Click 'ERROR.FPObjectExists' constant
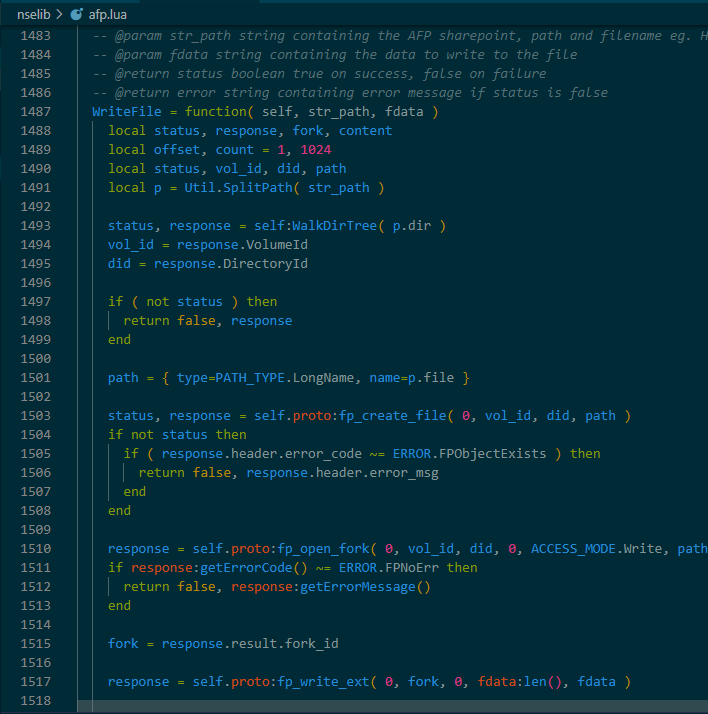Screen dimensions: 708x714 click(469, 454)
